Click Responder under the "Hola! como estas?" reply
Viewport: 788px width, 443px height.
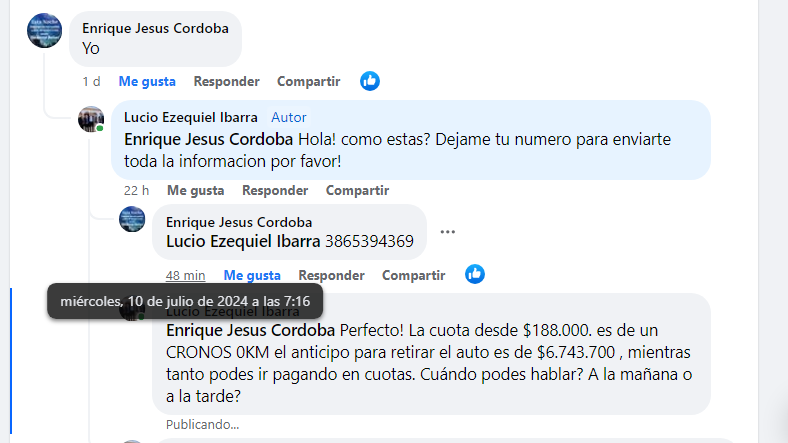[x=275, y=190]
